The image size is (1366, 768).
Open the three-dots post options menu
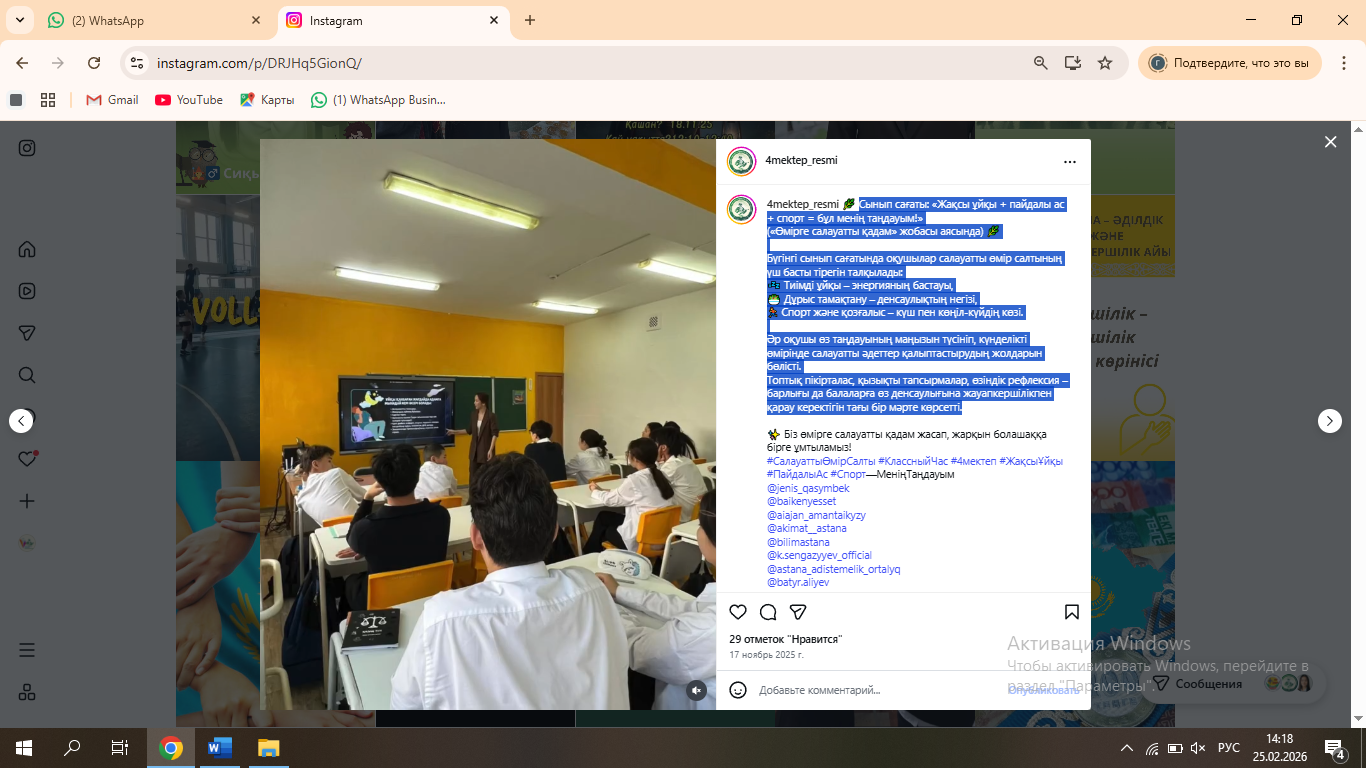click(1070, 161)
